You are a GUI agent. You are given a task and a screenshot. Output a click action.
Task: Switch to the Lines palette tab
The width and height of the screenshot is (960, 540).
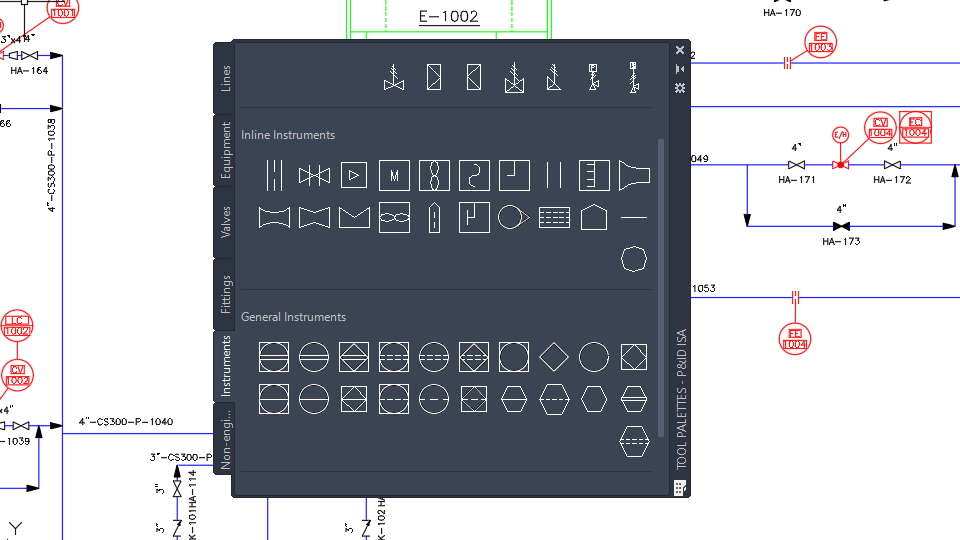point(225,78)
